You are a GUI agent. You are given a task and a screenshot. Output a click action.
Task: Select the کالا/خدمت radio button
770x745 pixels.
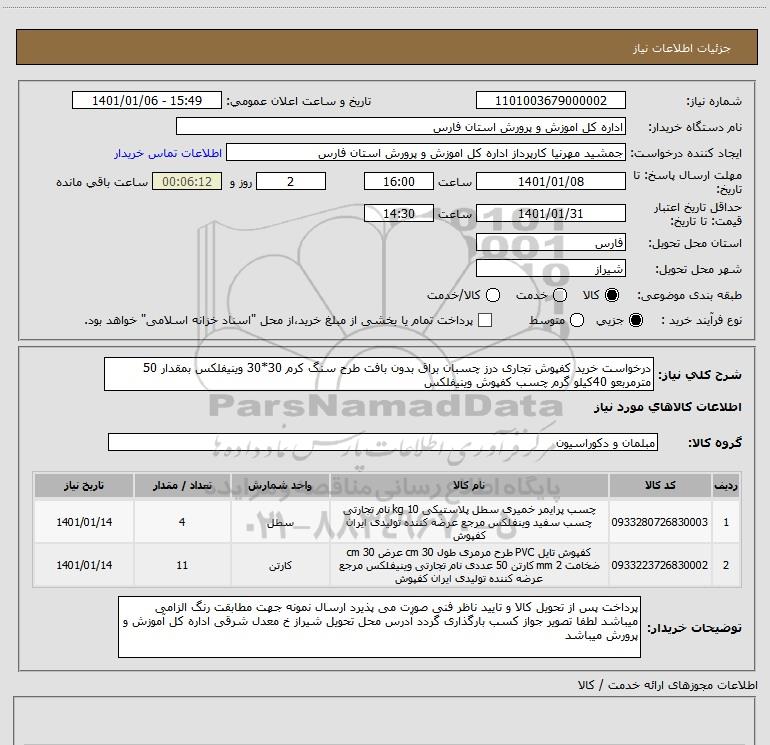tap(493, 296)
